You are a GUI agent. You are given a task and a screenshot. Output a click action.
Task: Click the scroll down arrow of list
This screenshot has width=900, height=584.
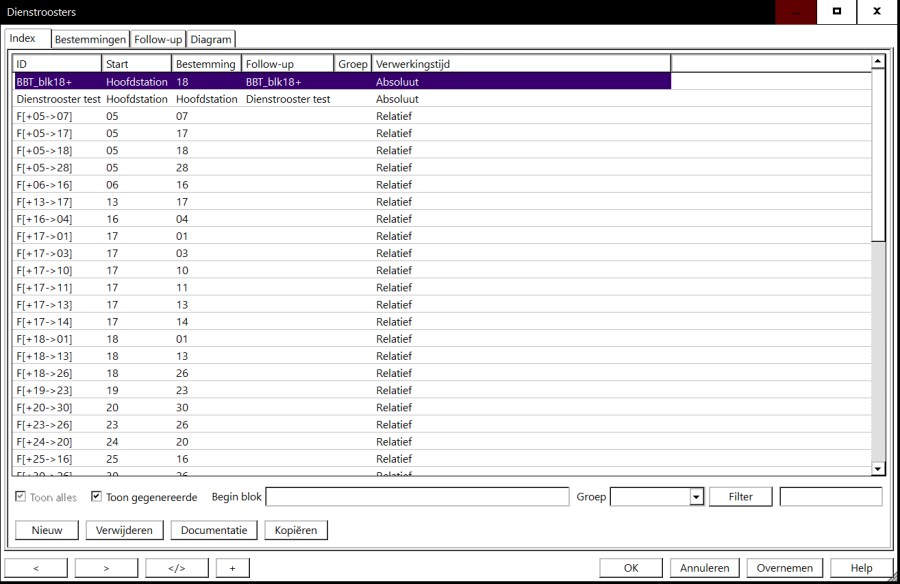[878, 468]
